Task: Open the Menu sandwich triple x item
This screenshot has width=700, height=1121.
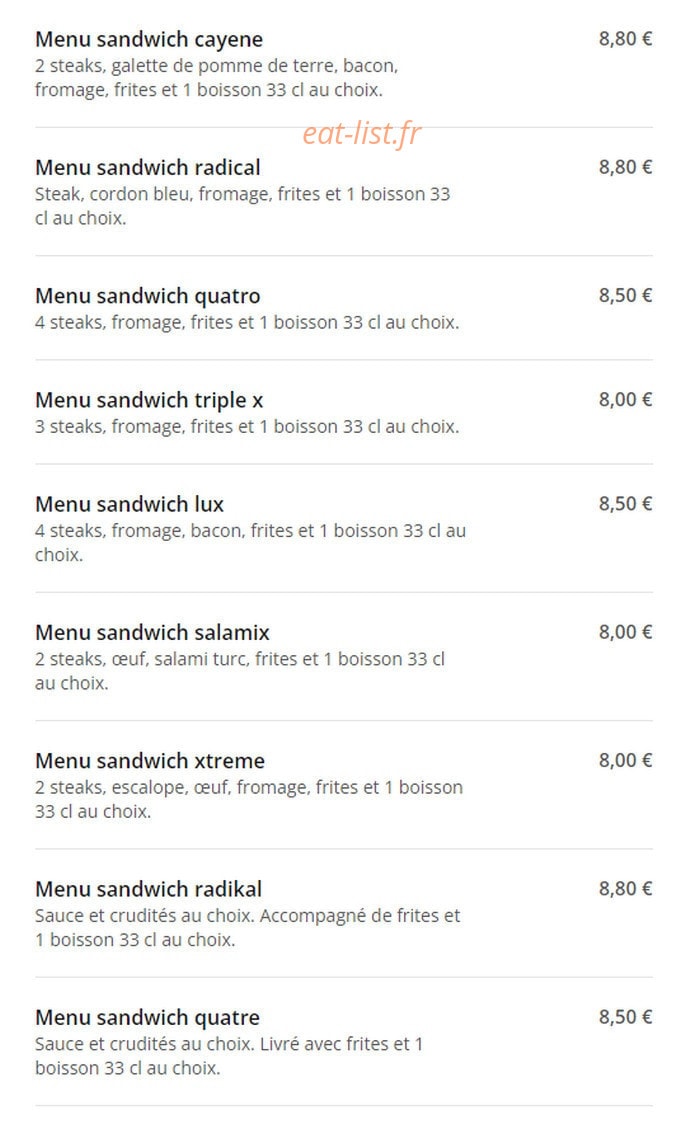Action: pos(149,400)
